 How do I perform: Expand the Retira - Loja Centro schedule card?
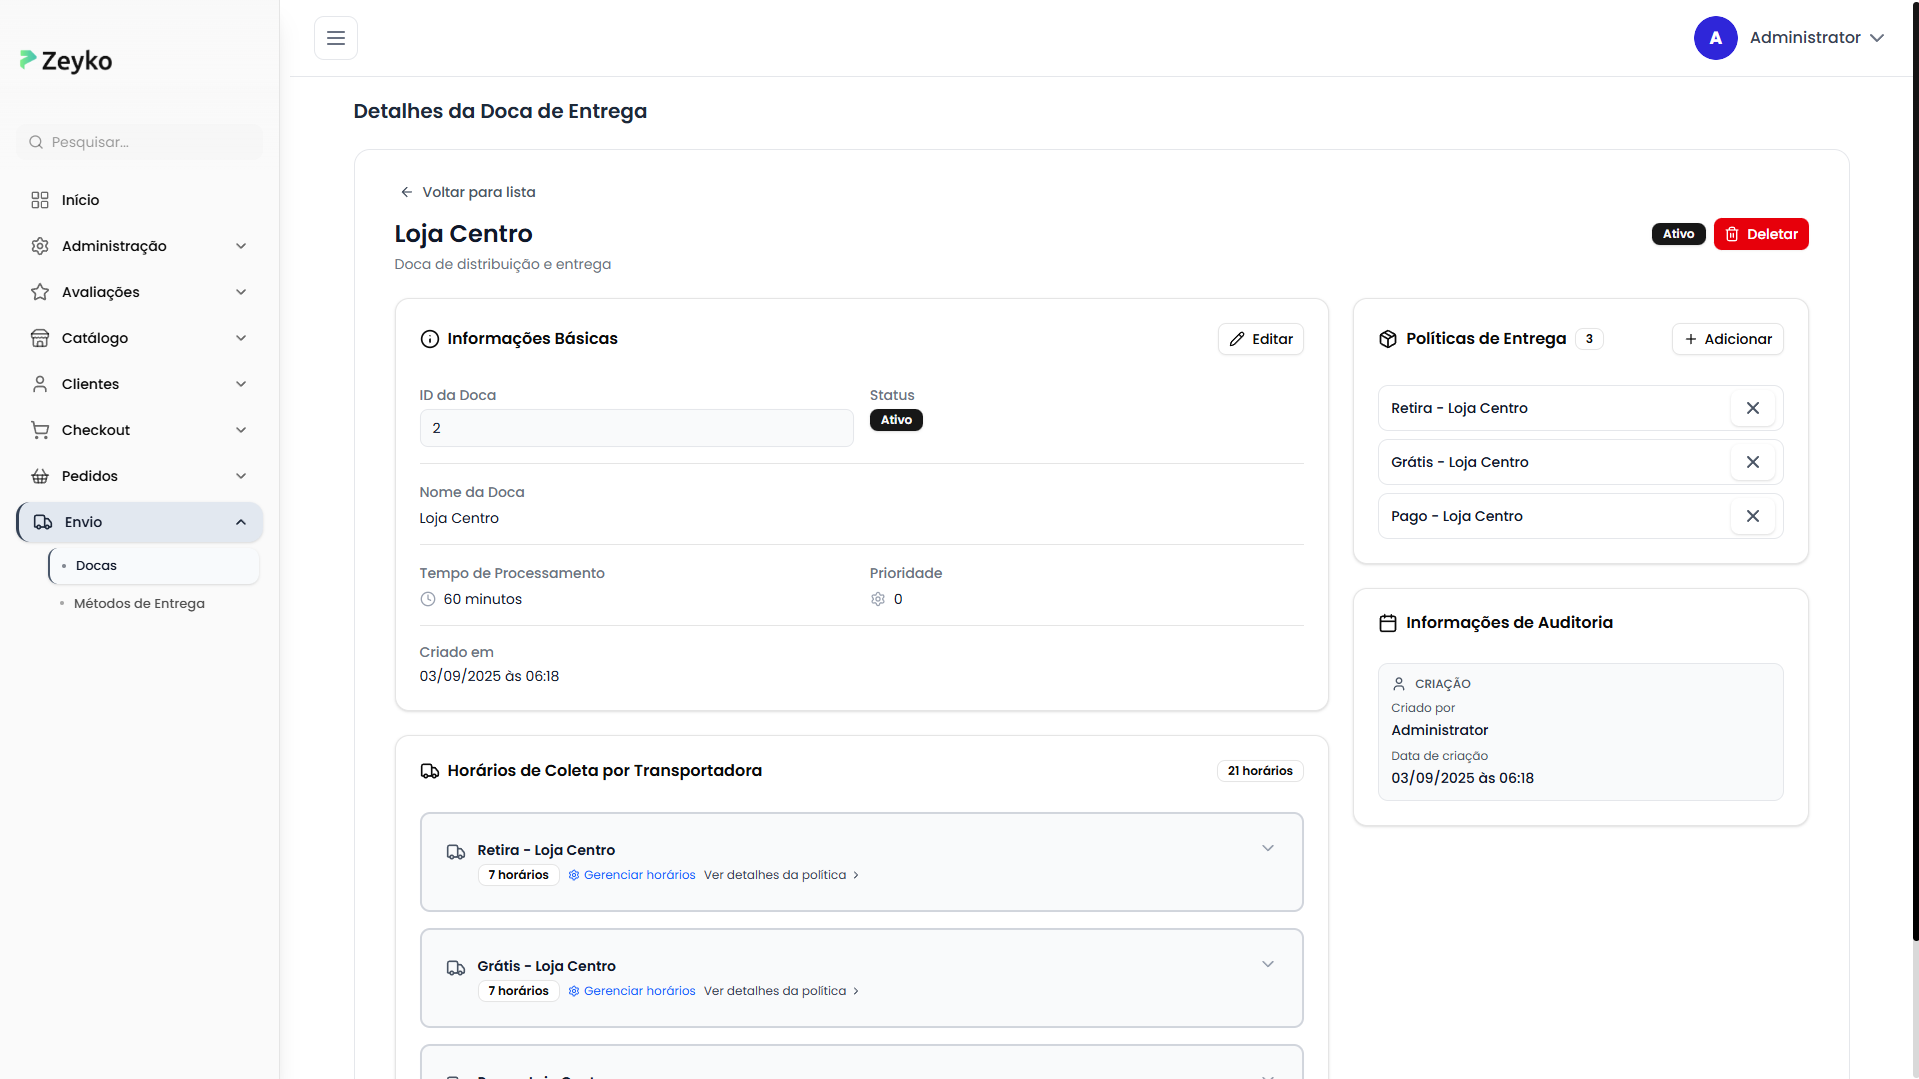1267,849
